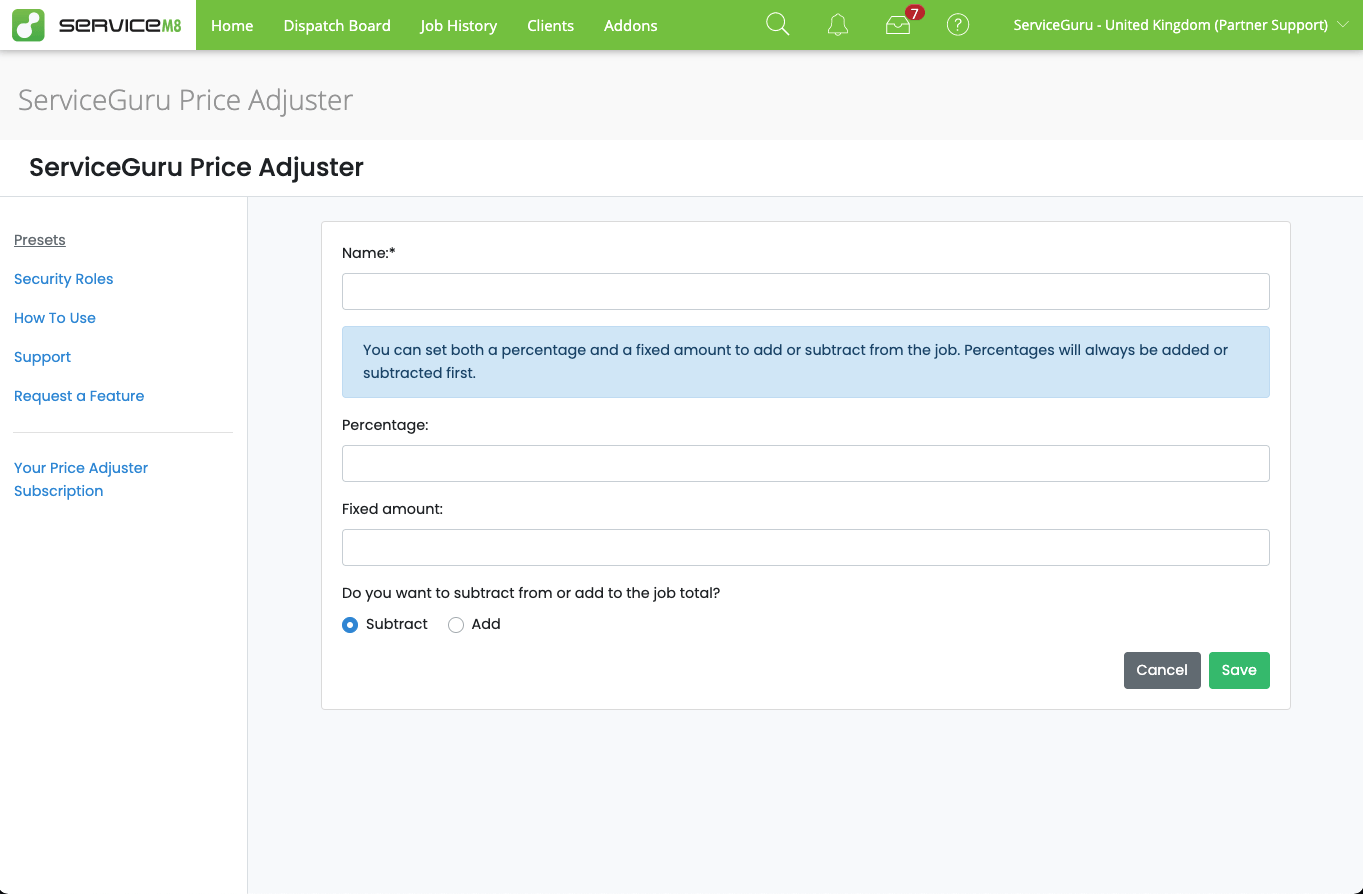
Task: Open notifications bell icon
Action: [x=838, y=25]
